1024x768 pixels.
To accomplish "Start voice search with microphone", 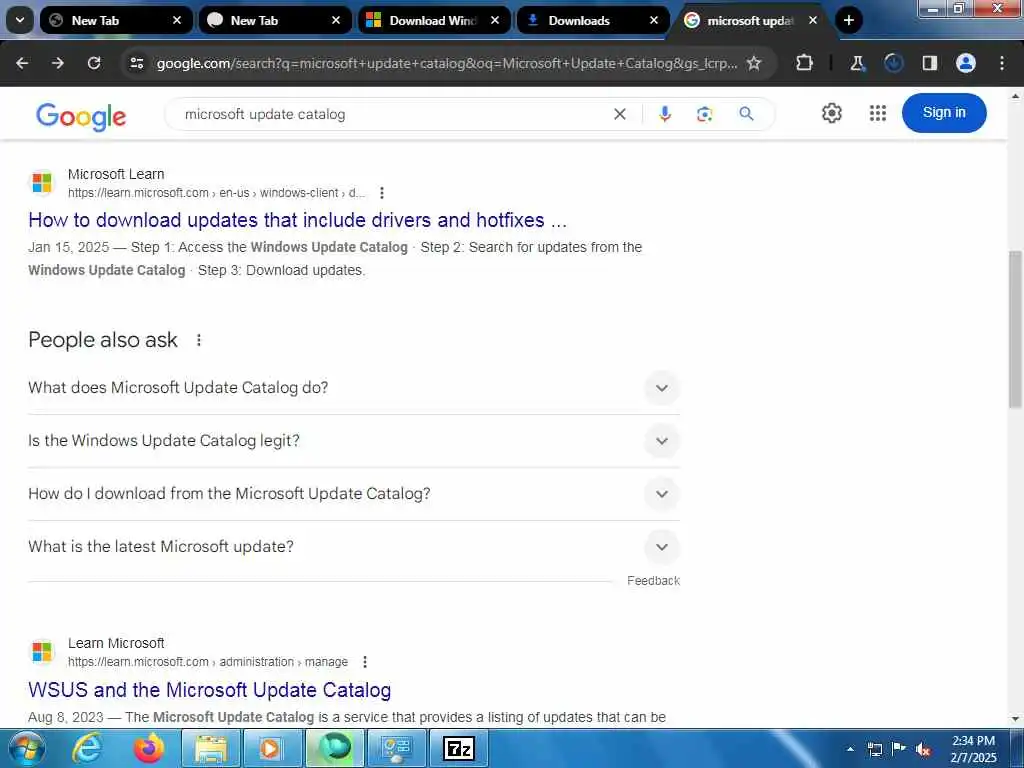I will tap(664, 114).
